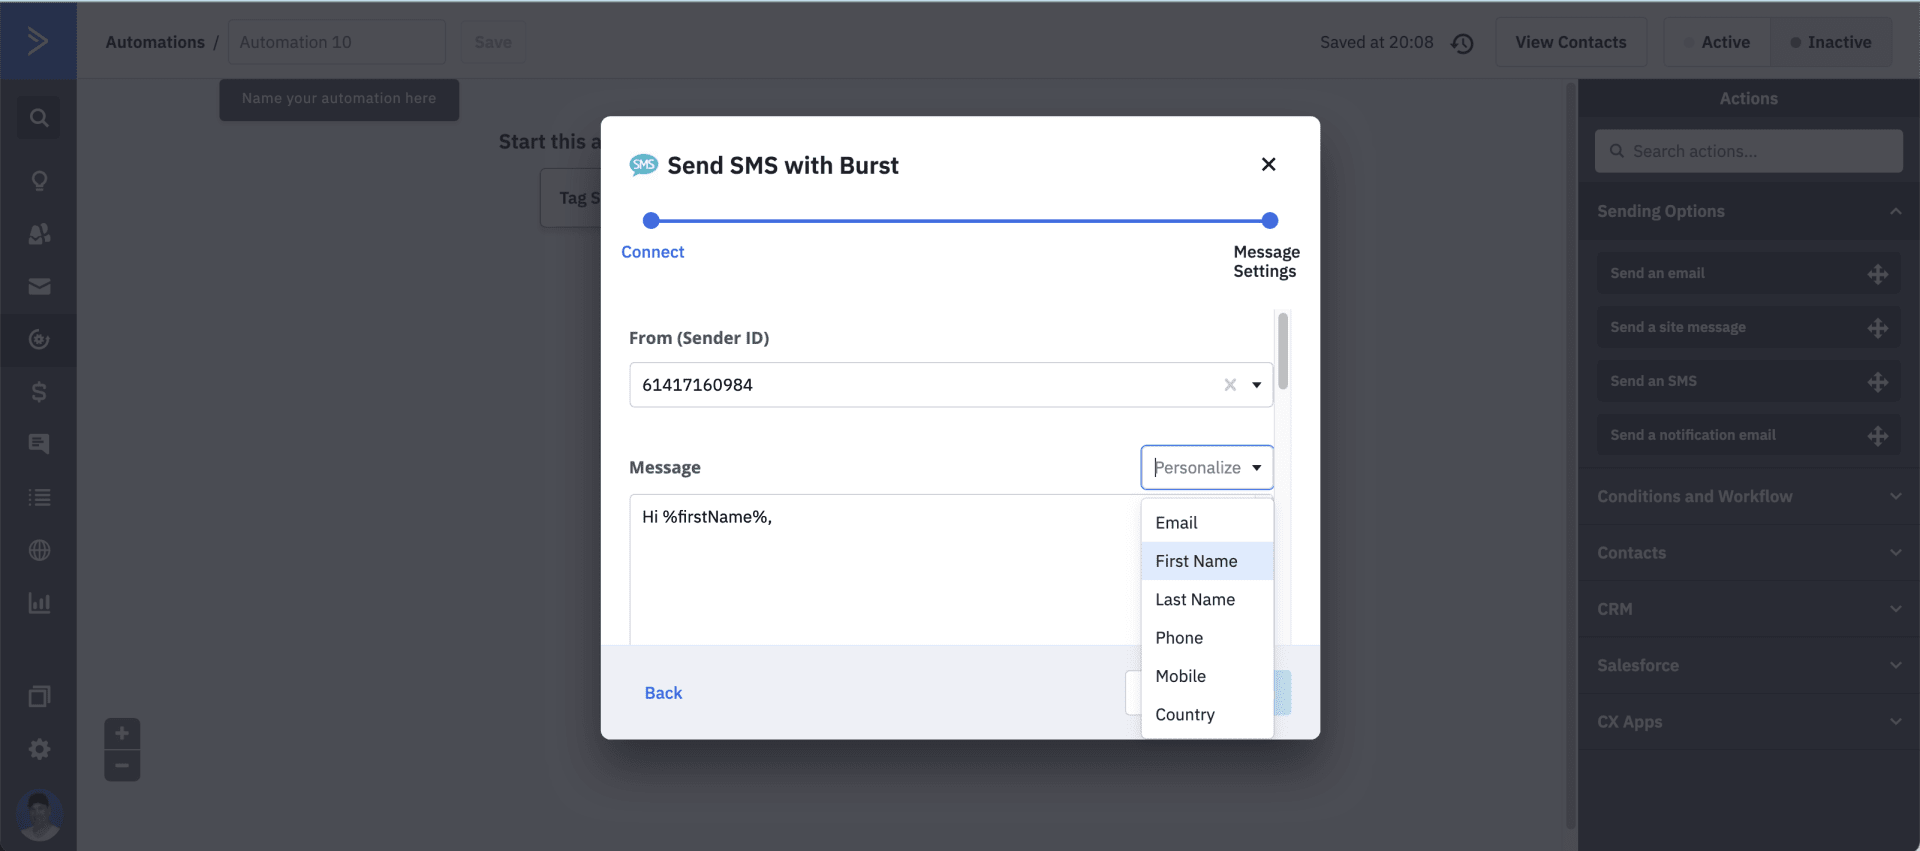
Task: Choose First Name personalization option
Action: click(1207, 561)
